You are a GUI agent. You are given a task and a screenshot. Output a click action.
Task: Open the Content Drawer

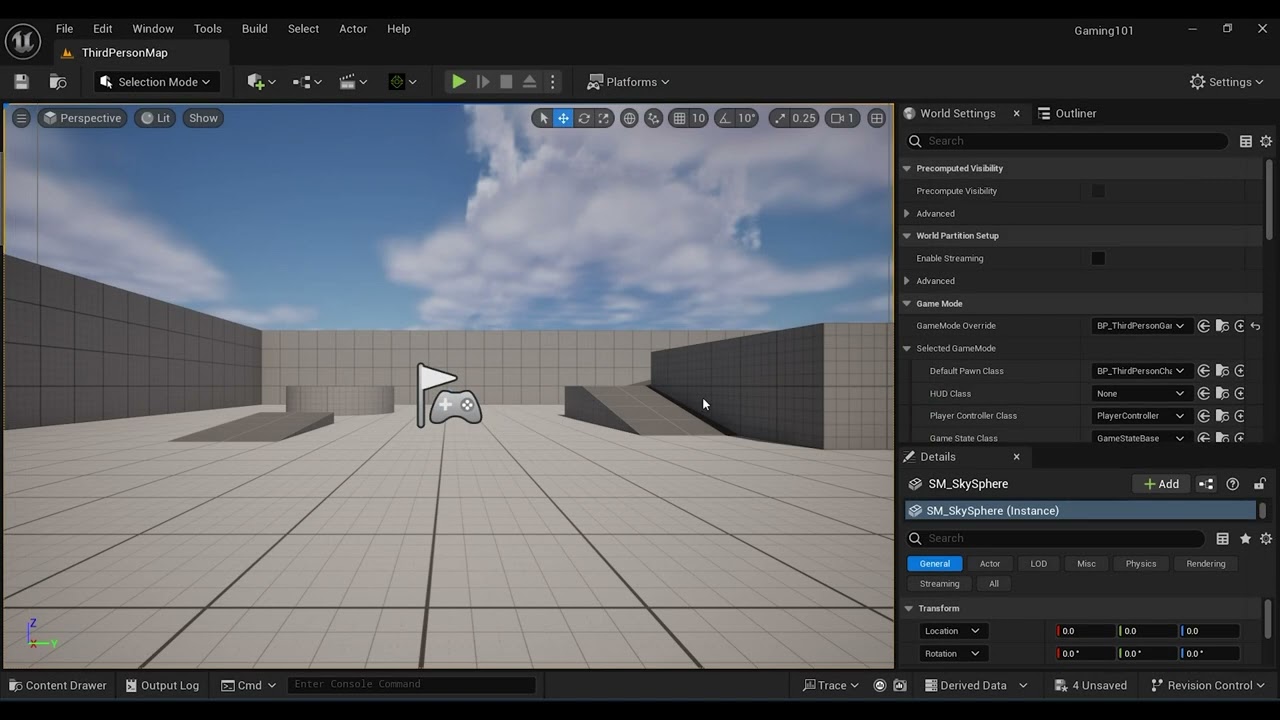pyautogui.click(x=57, y=685)
